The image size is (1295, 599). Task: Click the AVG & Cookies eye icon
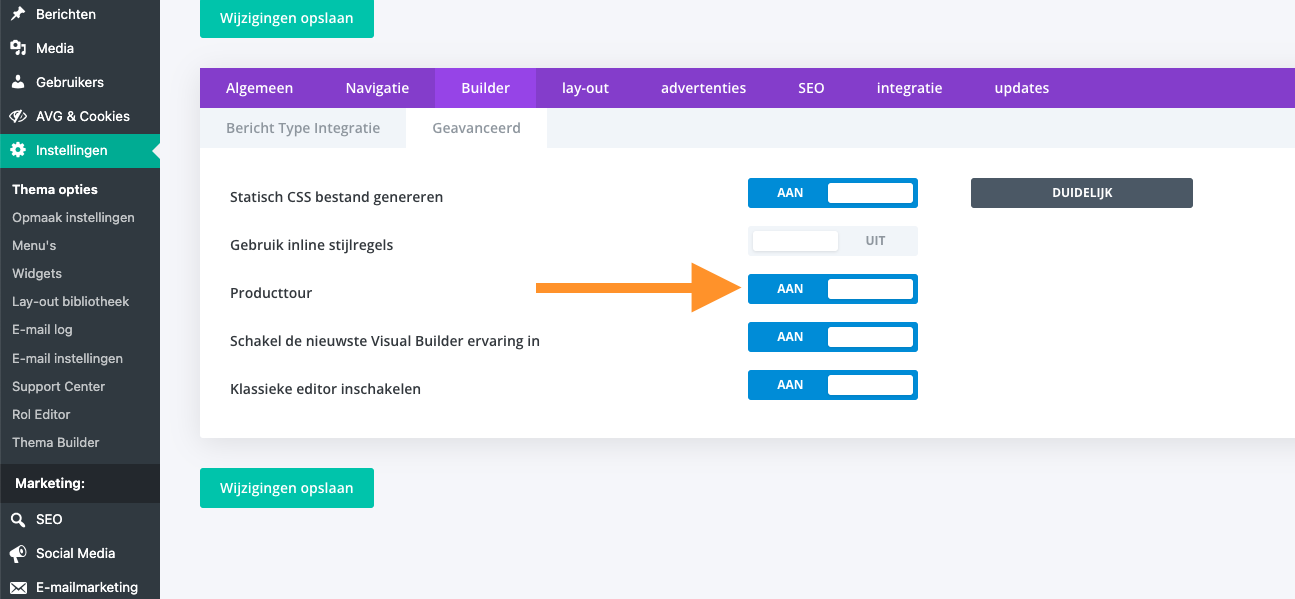pos(18,116)
